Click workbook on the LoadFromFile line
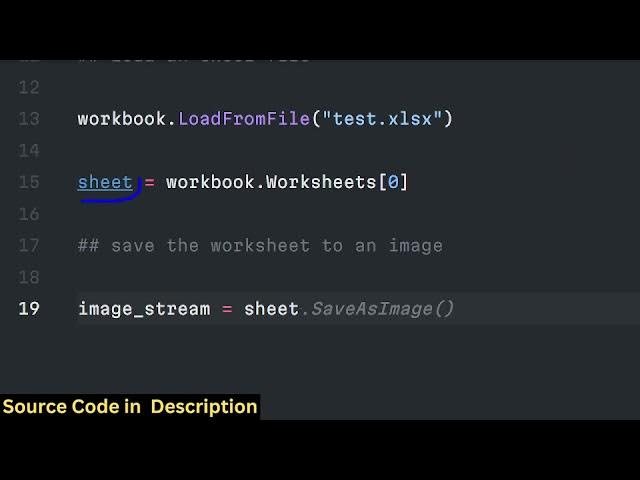 [x=121, y=119]
